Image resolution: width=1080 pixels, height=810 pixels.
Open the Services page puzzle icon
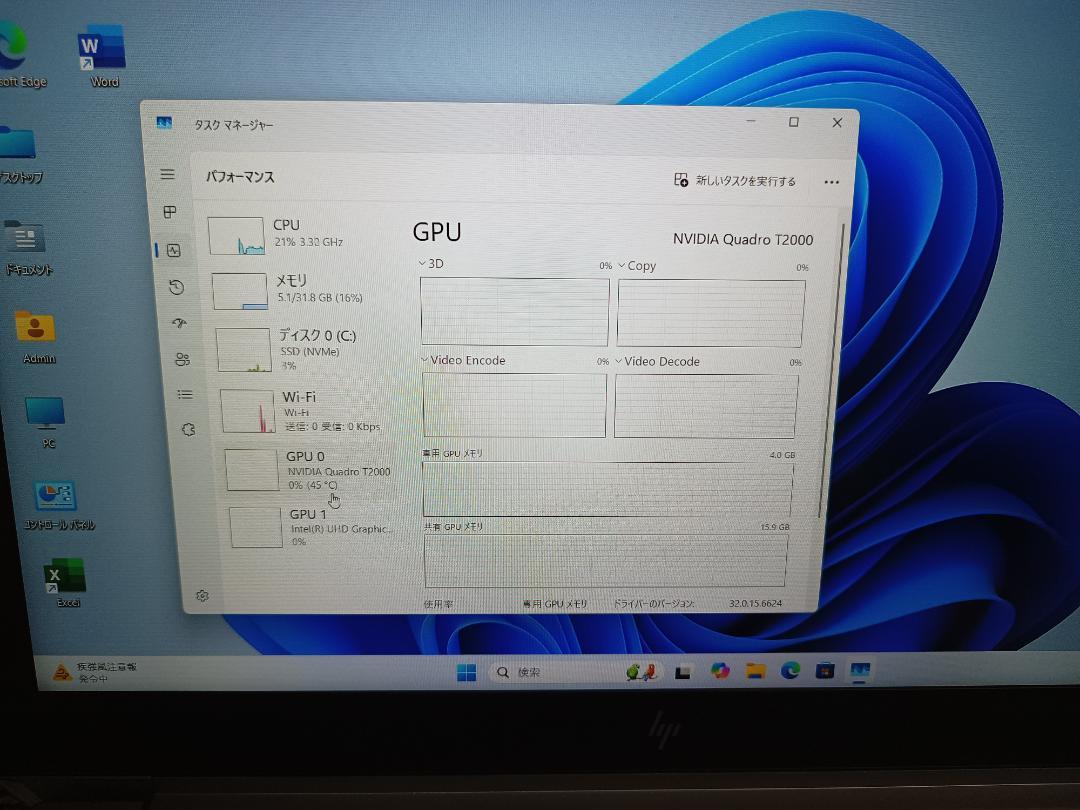pyautogui.click(x=188, y=430)
